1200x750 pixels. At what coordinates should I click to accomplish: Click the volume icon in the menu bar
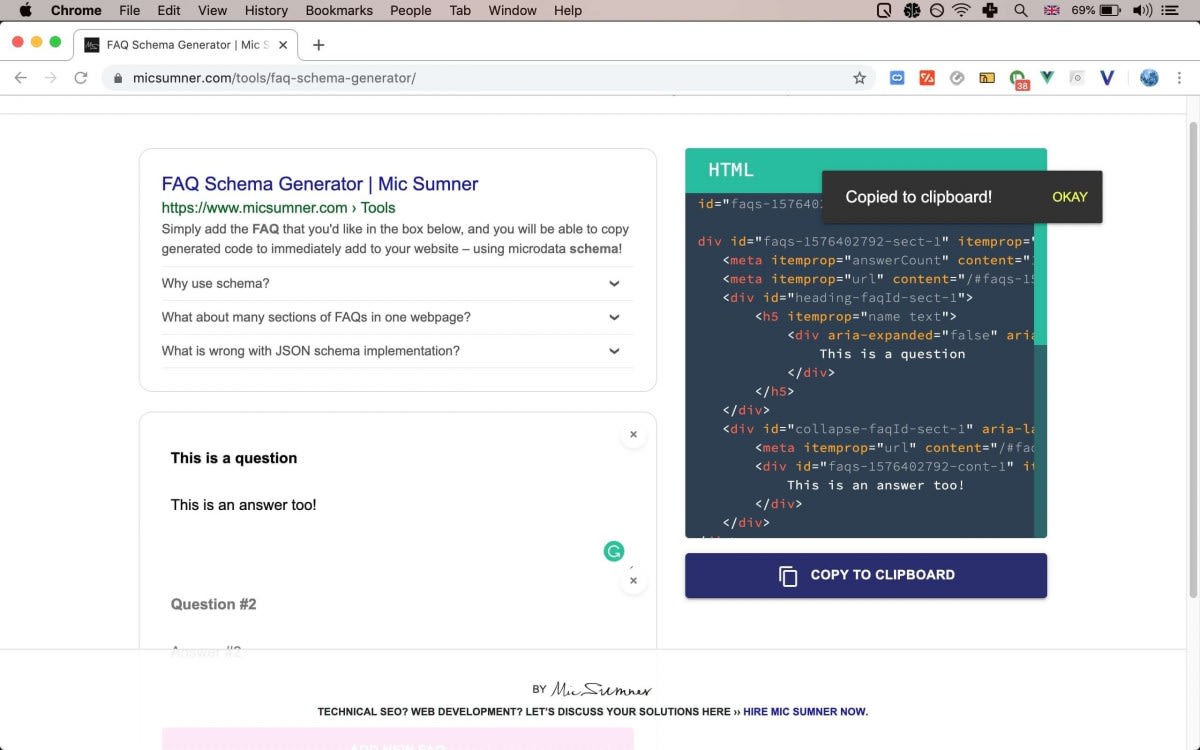coord(1142,10)
